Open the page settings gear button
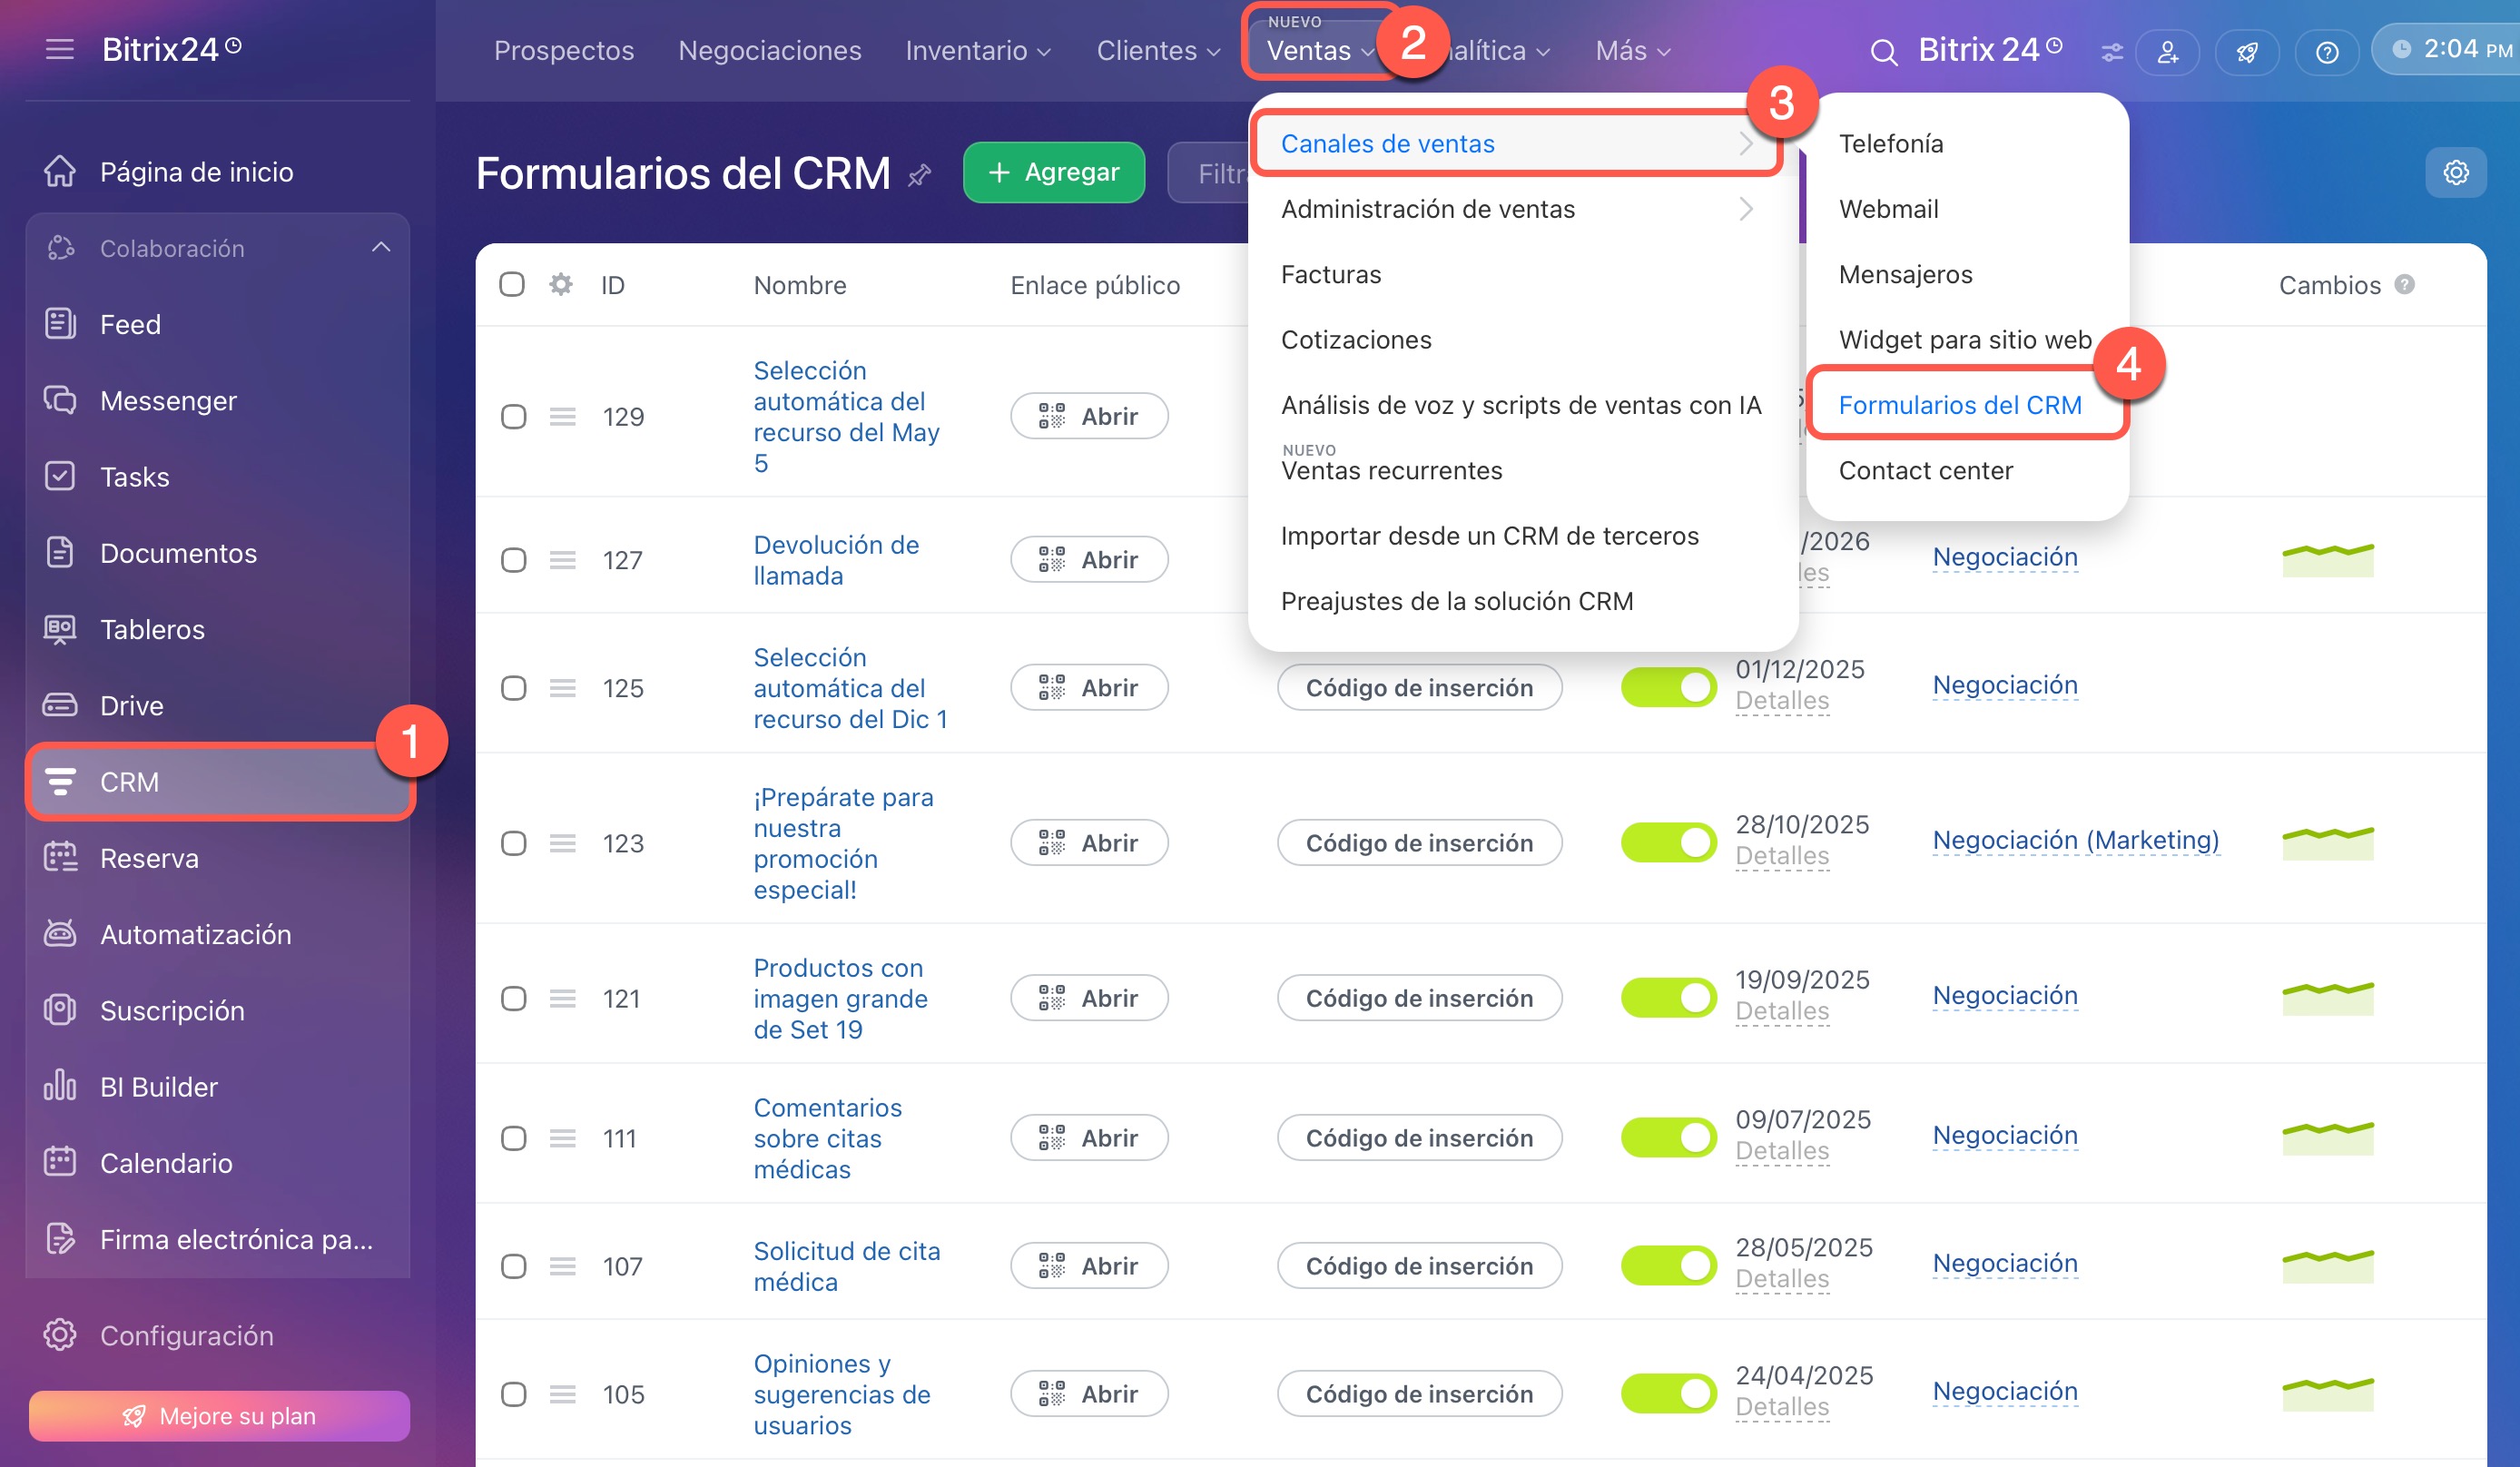This screenshot has height=1467, width=2520. pyautogui.click(x=2455, y=172)
